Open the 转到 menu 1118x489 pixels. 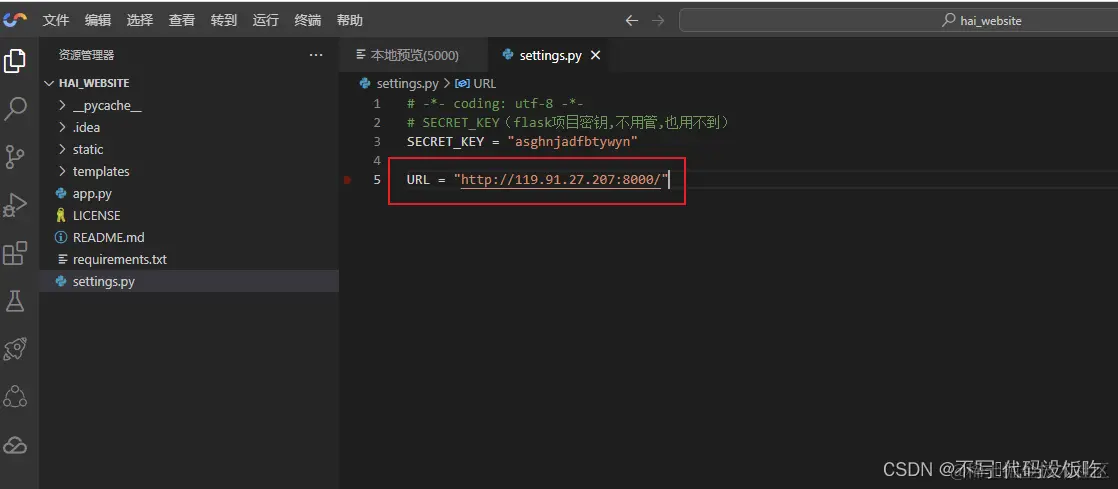pyautogui.click(x=224, y=20)
